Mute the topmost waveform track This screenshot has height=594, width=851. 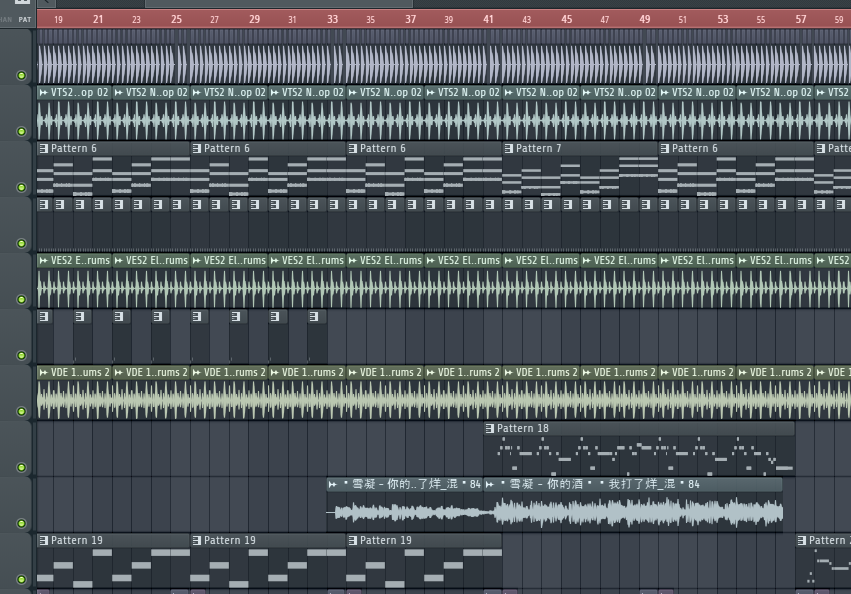click(21, 75)
